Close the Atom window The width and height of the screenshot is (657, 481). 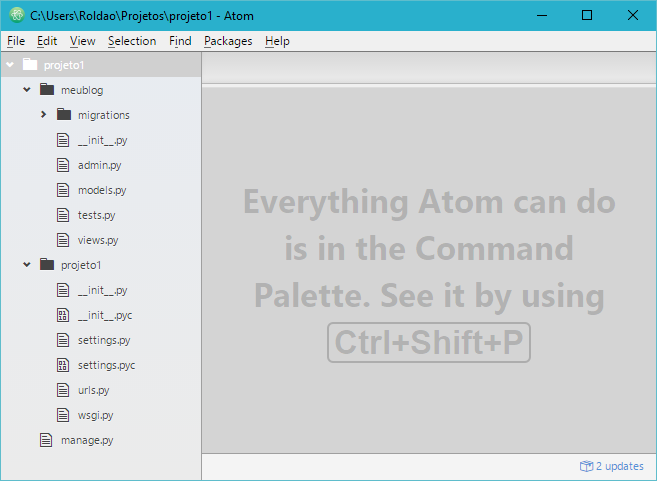(633, 16)
